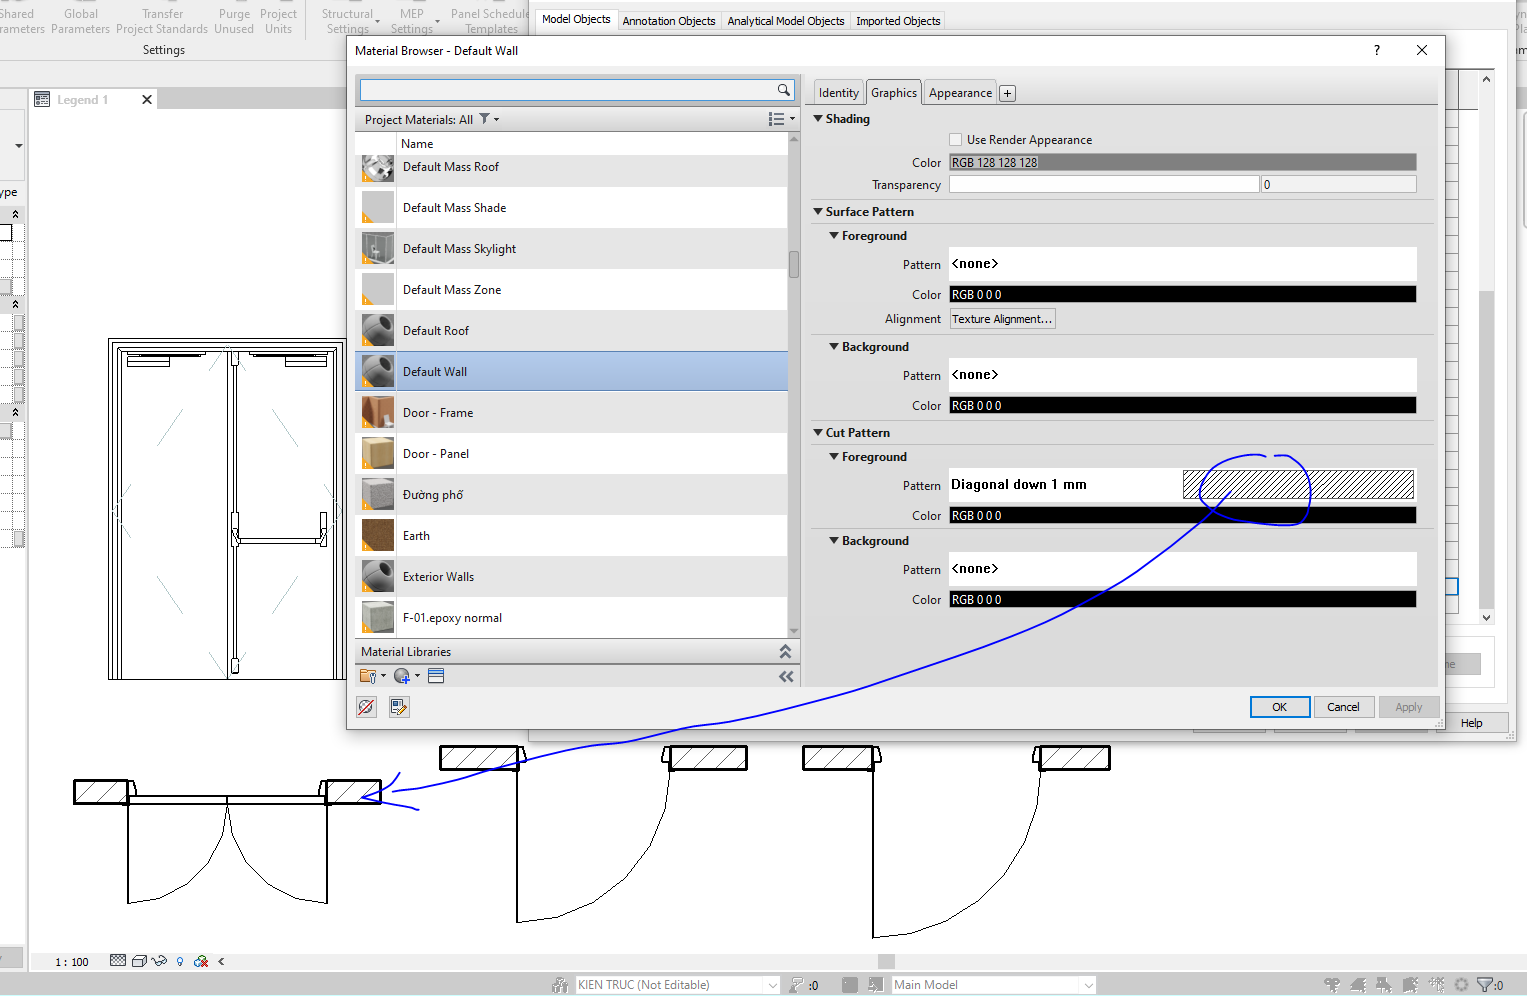Click the drag elements on selection icon
The width and height of the screenshot is (1527, 996).
[1437, 985]
